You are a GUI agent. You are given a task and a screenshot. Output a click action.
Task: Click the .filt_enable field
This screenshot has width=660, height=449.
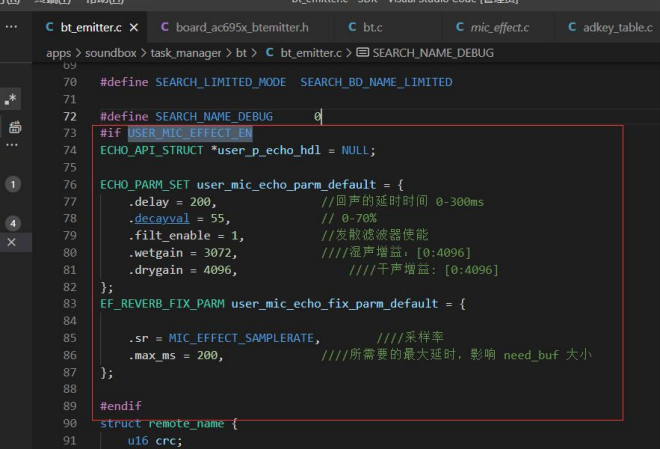point(169,236)
